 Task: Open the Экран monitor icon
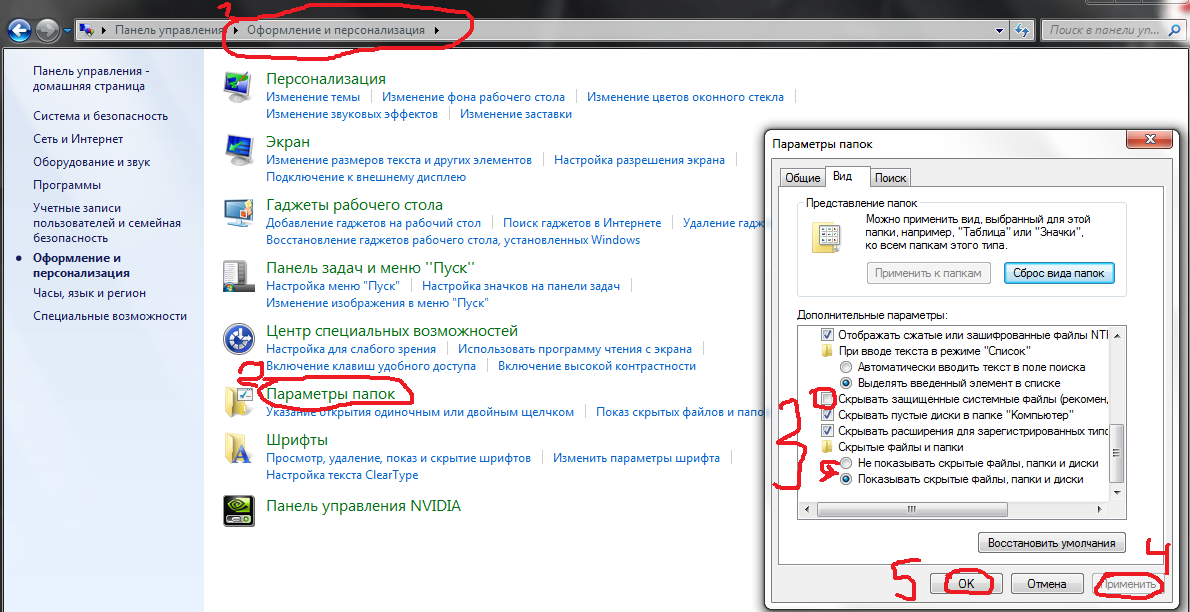[x=238, y=150]
